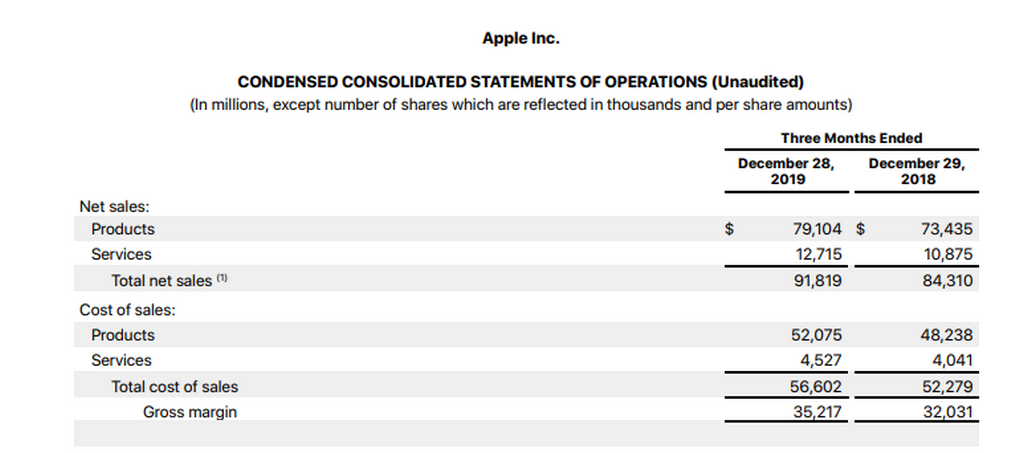Click the 79,104 Products sales value
Viewport: 1024px width, 453px height.
[x=817, y=229]
